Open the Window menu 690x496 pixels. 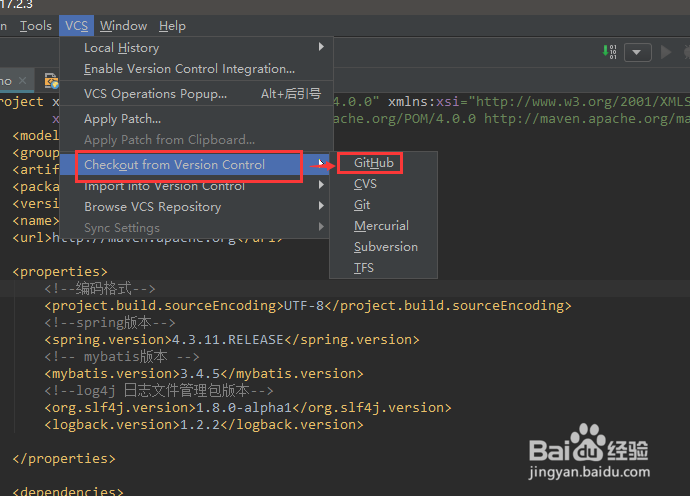(x=123, y=26)
